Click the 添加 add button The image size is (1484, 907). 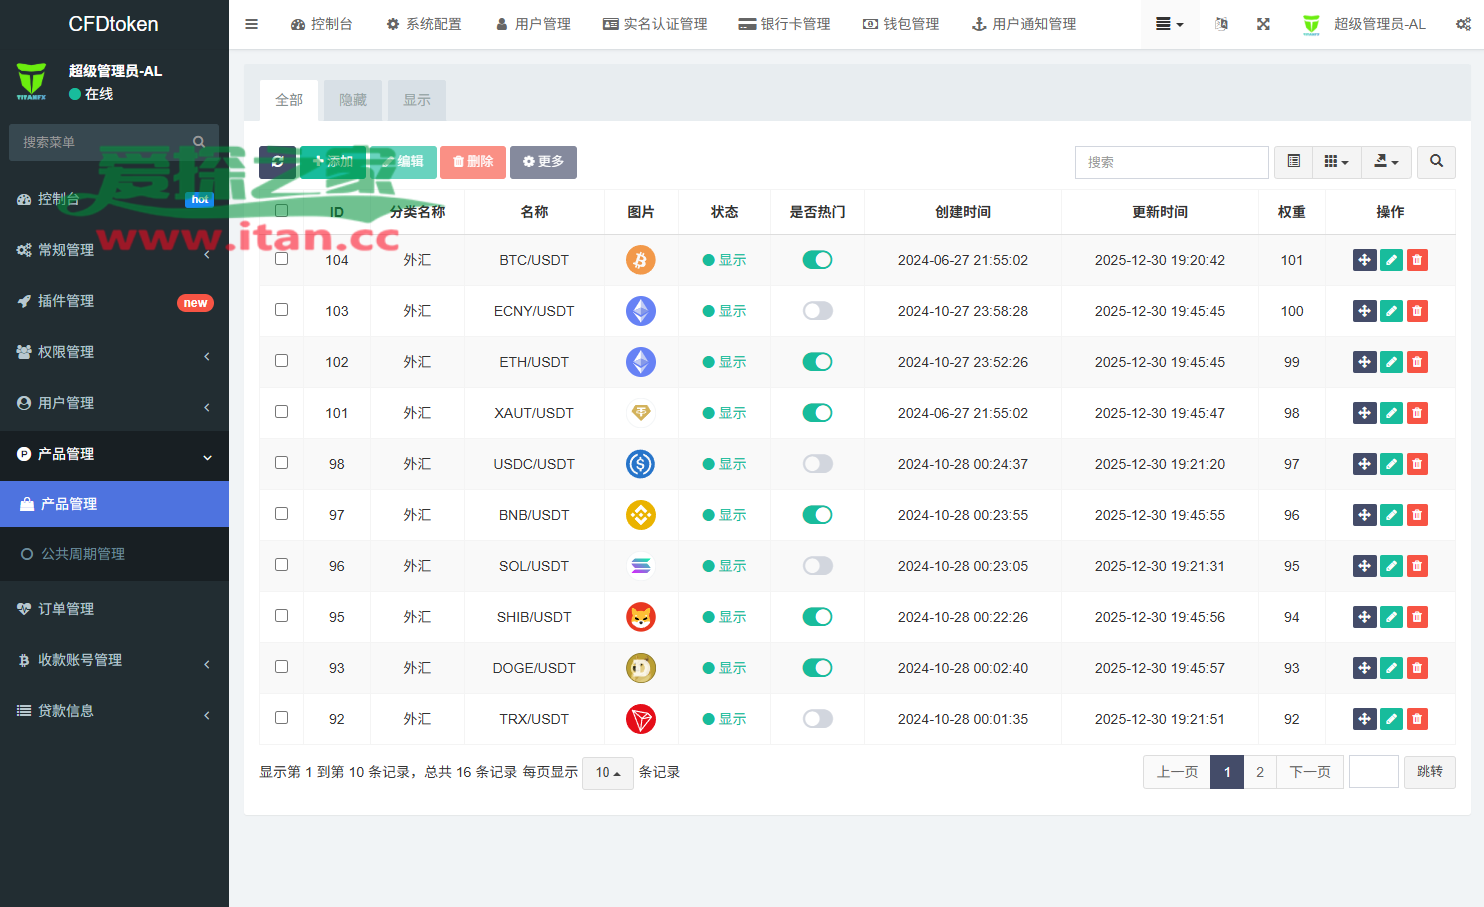[333, 162]
